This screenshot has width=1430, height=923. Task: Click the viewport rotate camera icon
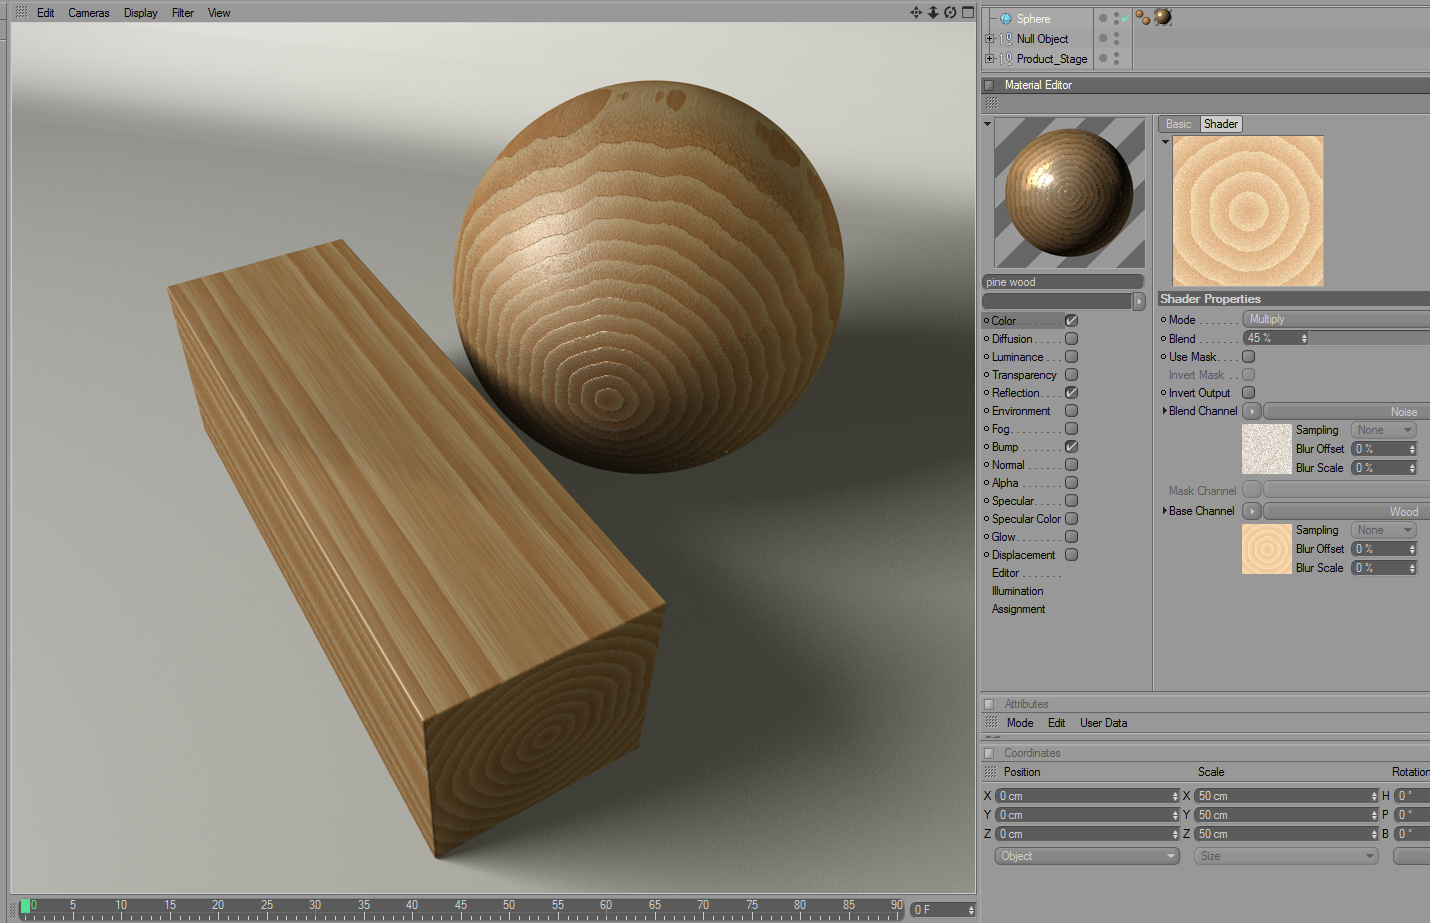click(x=950, y=12)
